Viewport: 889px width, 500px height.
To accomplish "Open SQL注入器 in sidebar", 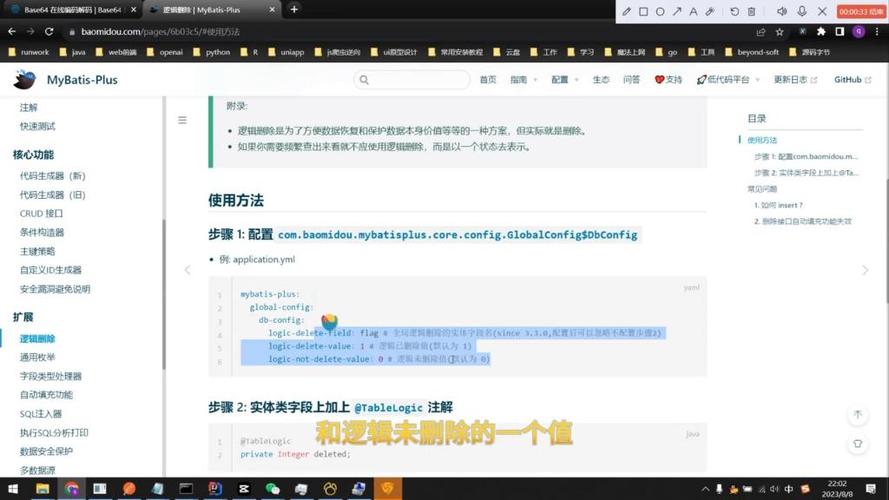I will (41, 414).
